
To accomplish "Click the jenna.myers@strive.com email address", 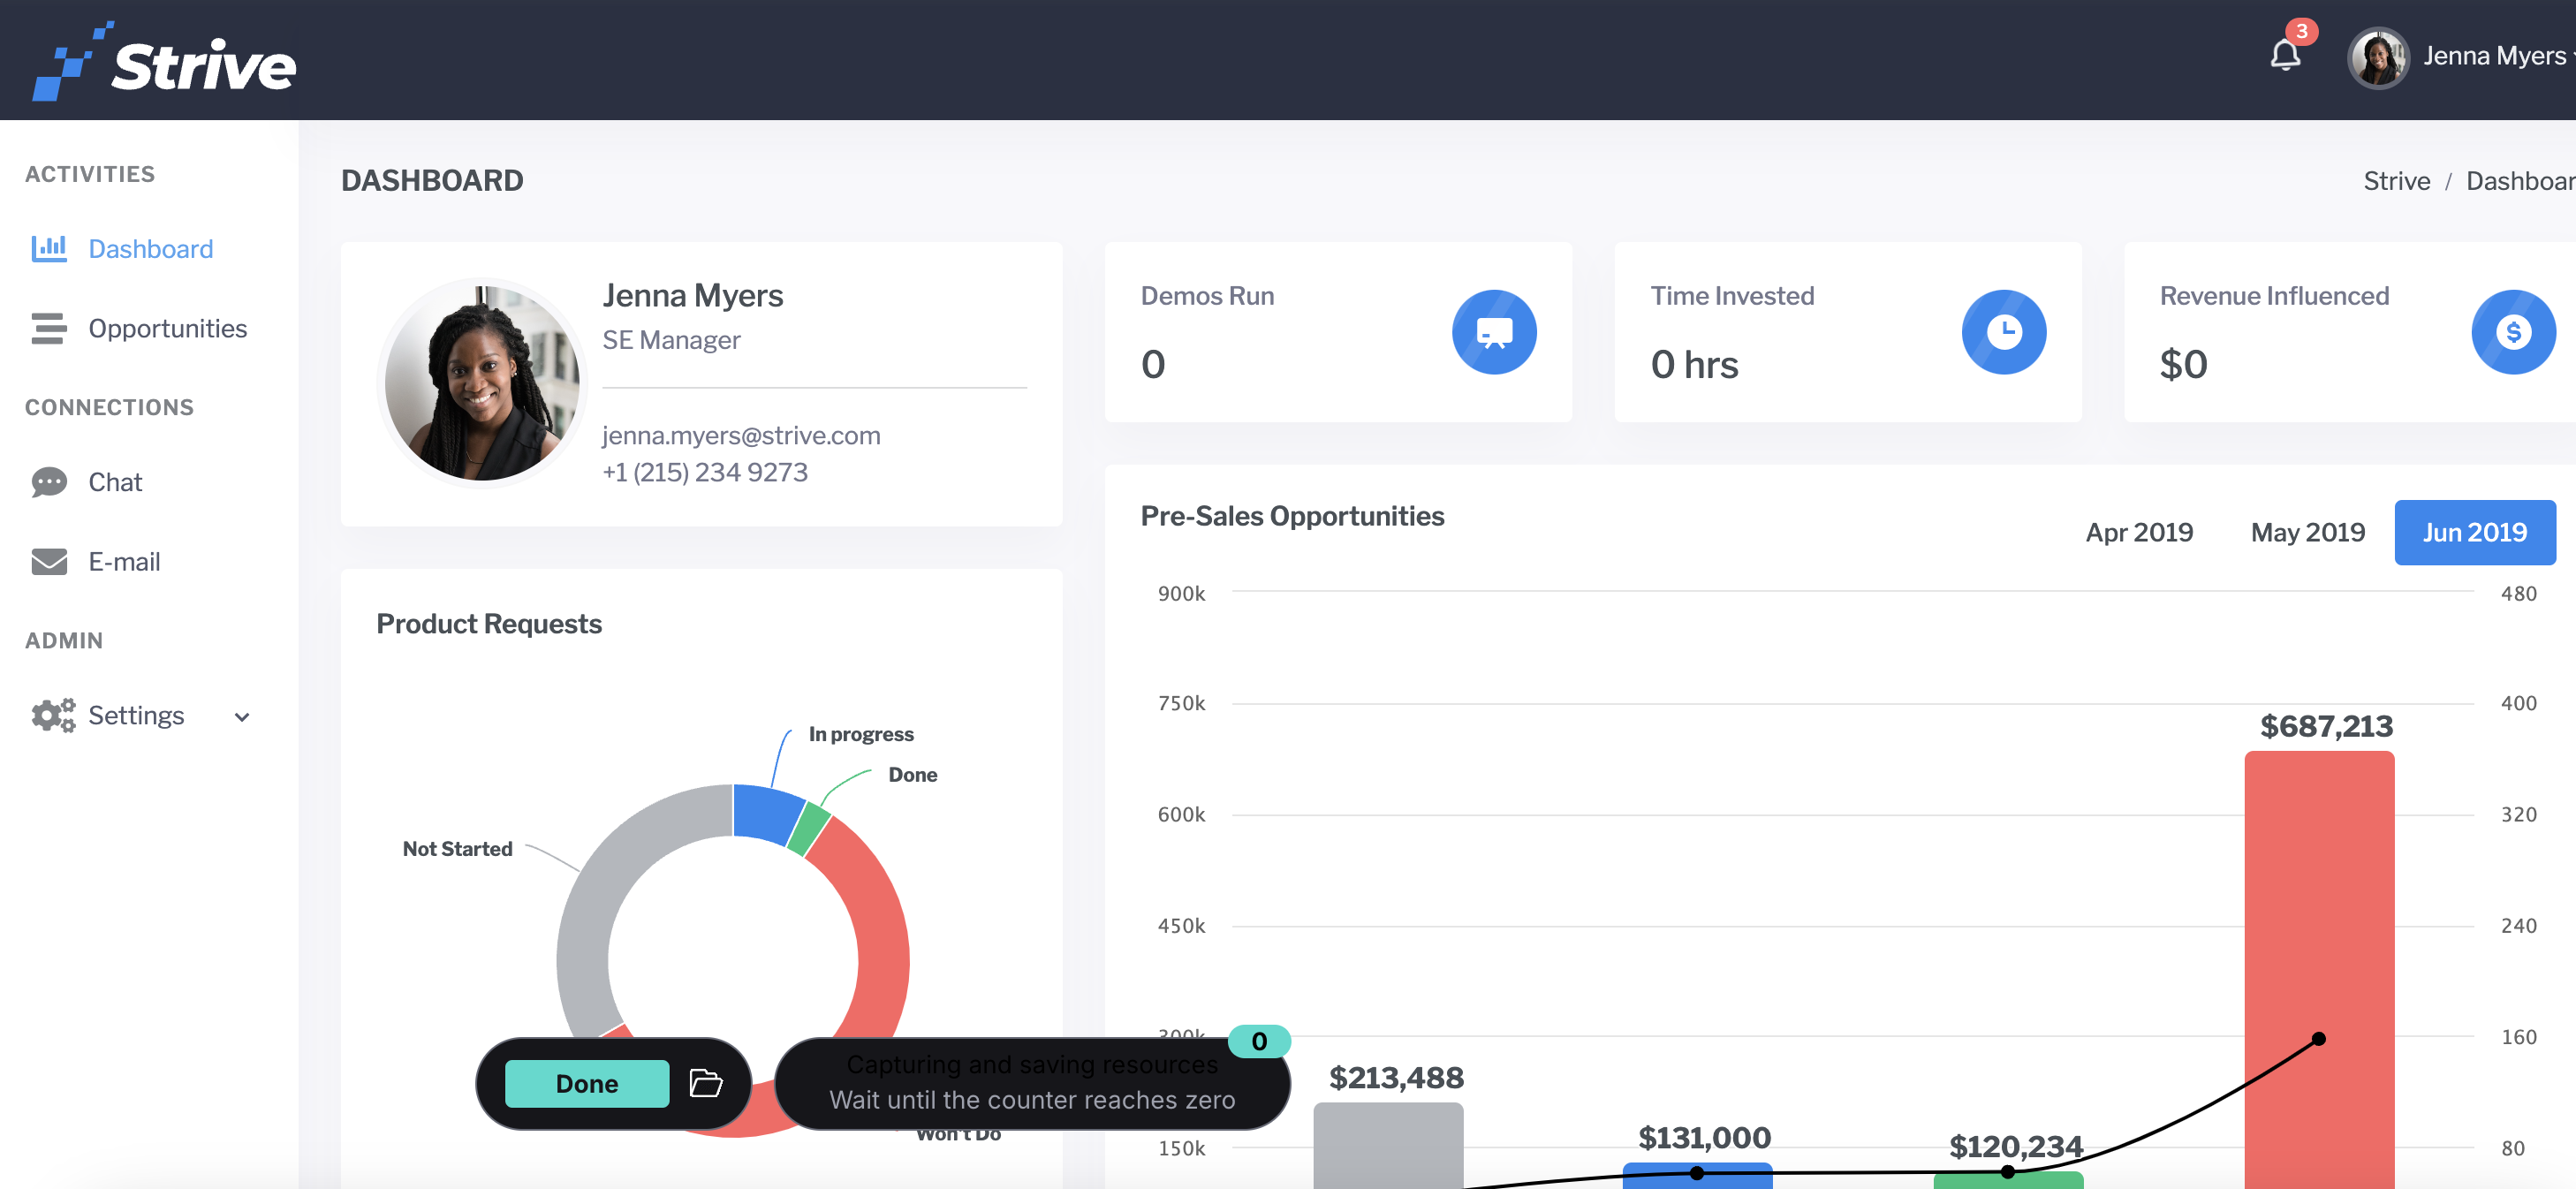I will [x=741, y=435].
